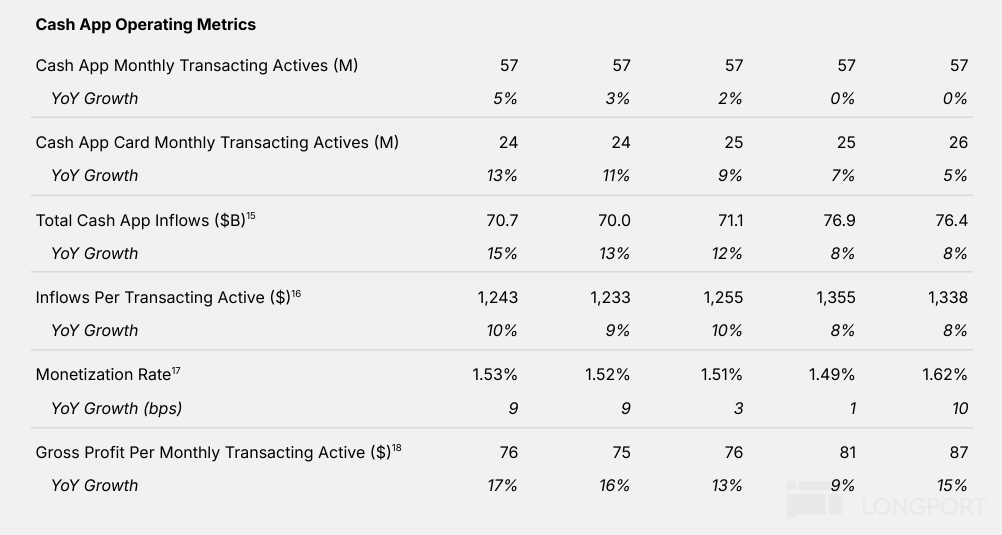This screenshot has width=1002, height=535.
Task: Select the 87 gross profit per active value
Action: click(x=959, y=452)
